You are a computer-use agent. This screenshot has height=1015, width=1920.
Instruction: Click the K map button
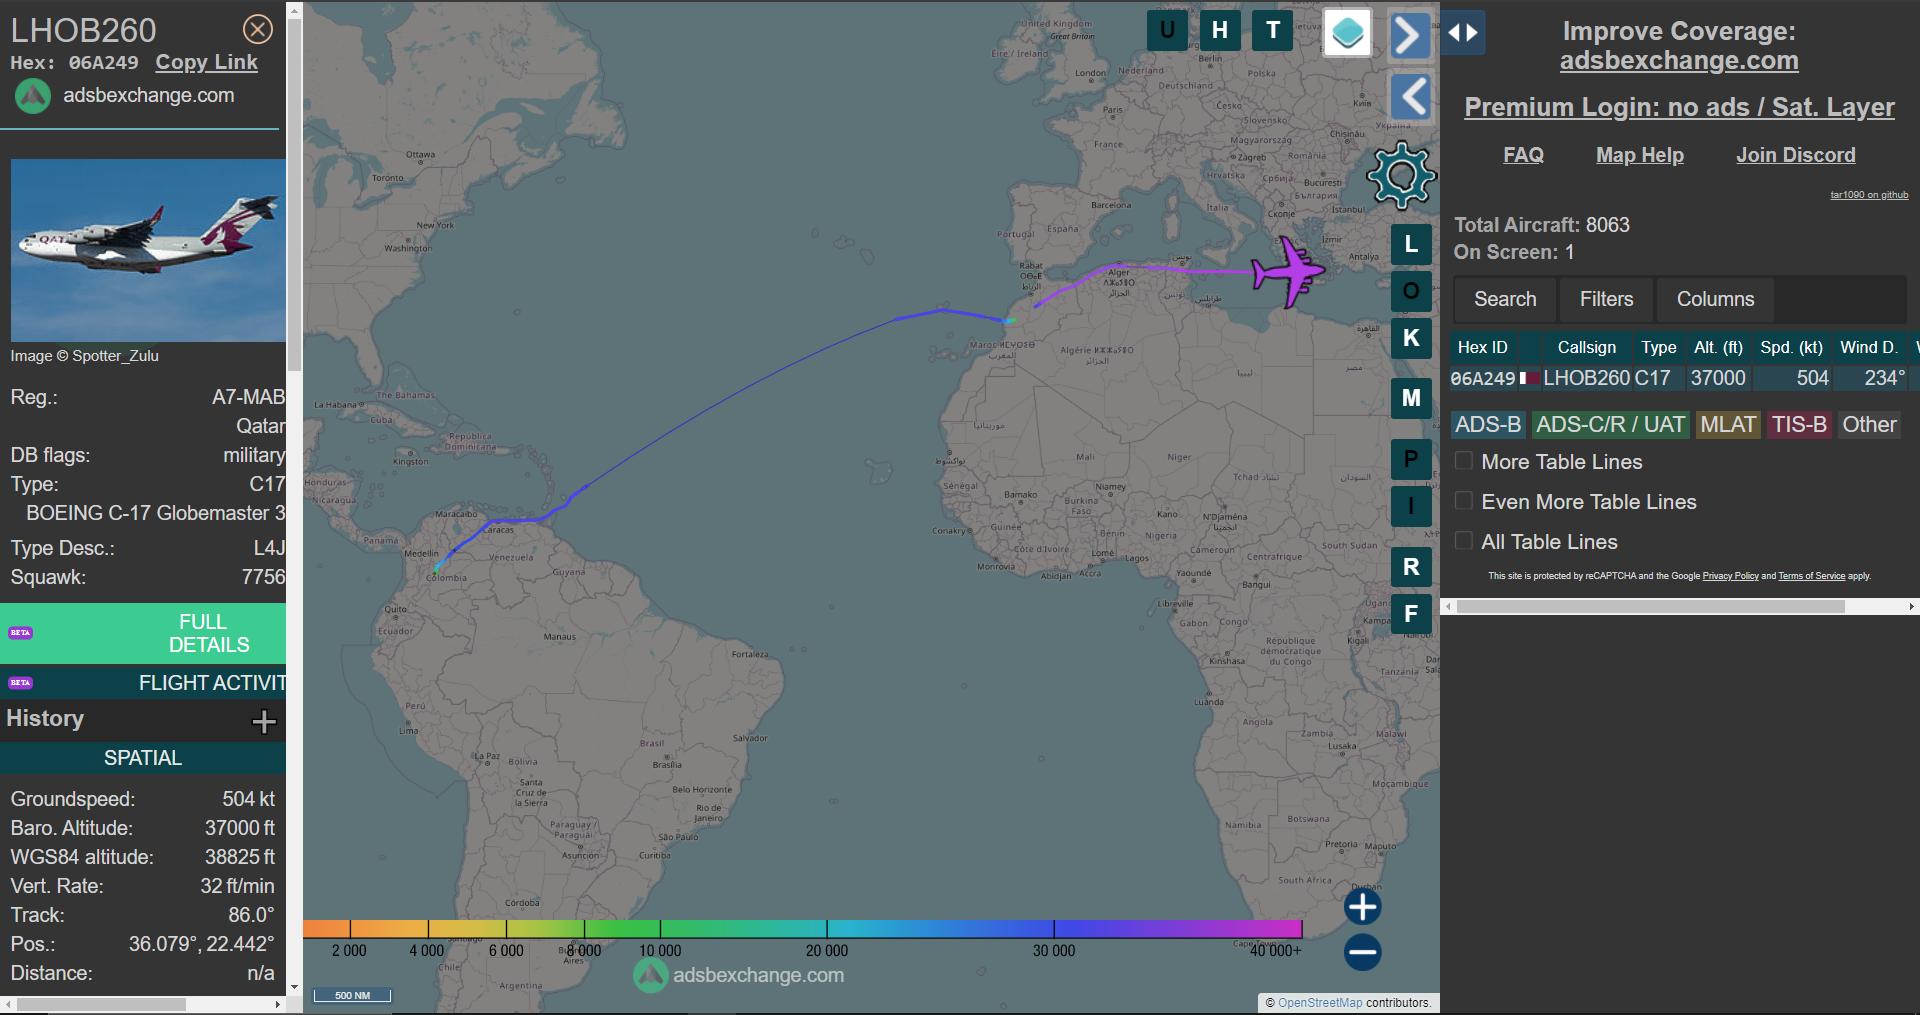pos(1411,338)
